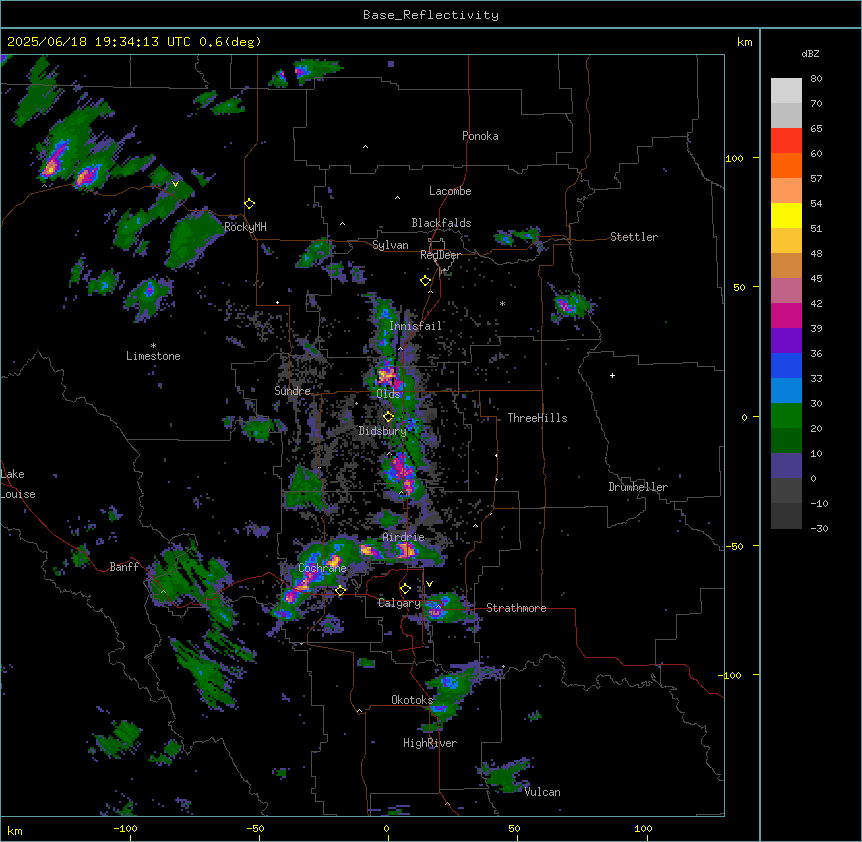The height and width of the screenshot is (842, 862).
Task: Click the Sundre town label
Action: (292, 391)
